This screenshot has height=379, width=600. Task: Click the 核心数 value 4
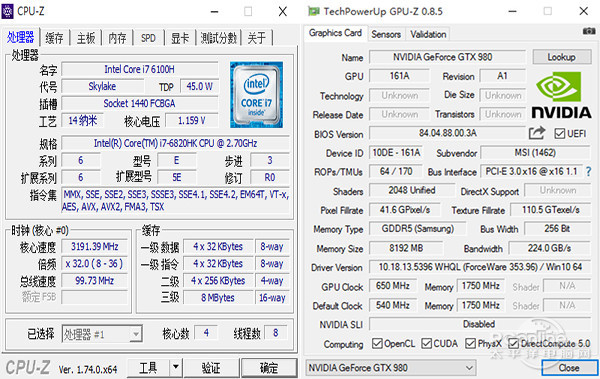click(206, 333)
